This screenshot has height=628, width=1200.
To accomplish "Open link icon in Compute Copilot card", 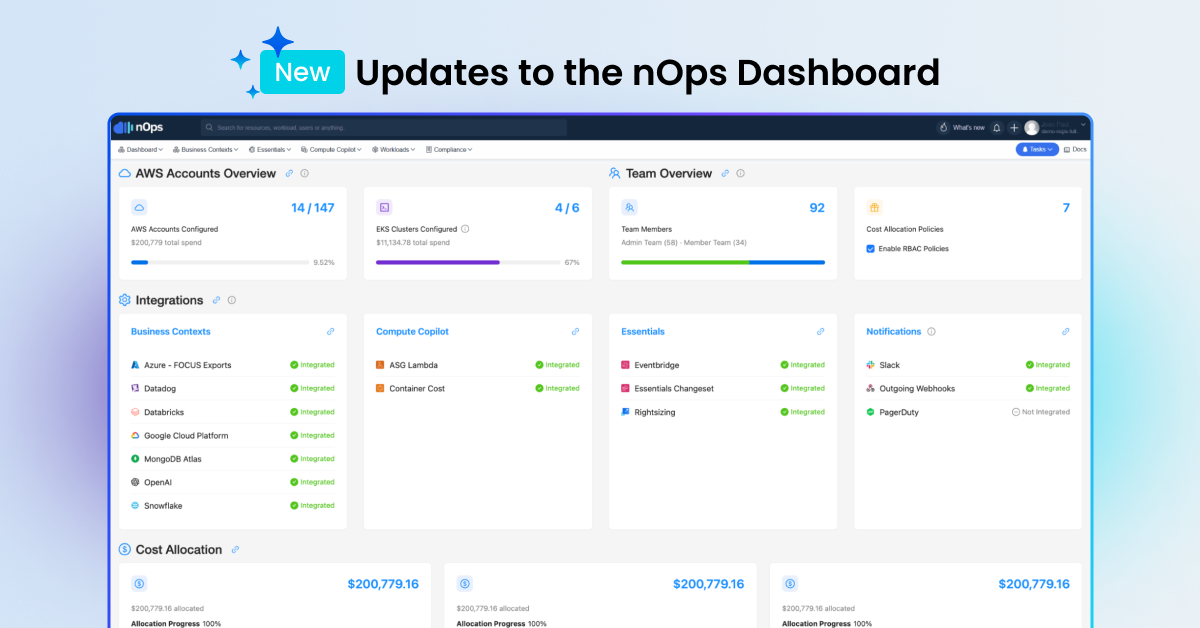I will tap(575, 331).
